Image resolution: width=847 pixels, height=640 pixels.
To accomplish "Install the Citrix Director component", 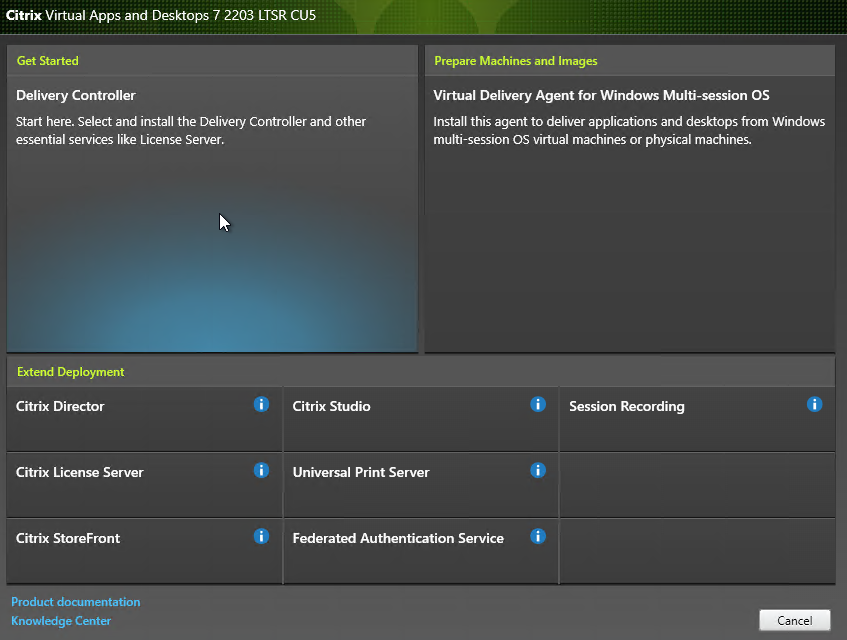I will (x=60, y=407).
